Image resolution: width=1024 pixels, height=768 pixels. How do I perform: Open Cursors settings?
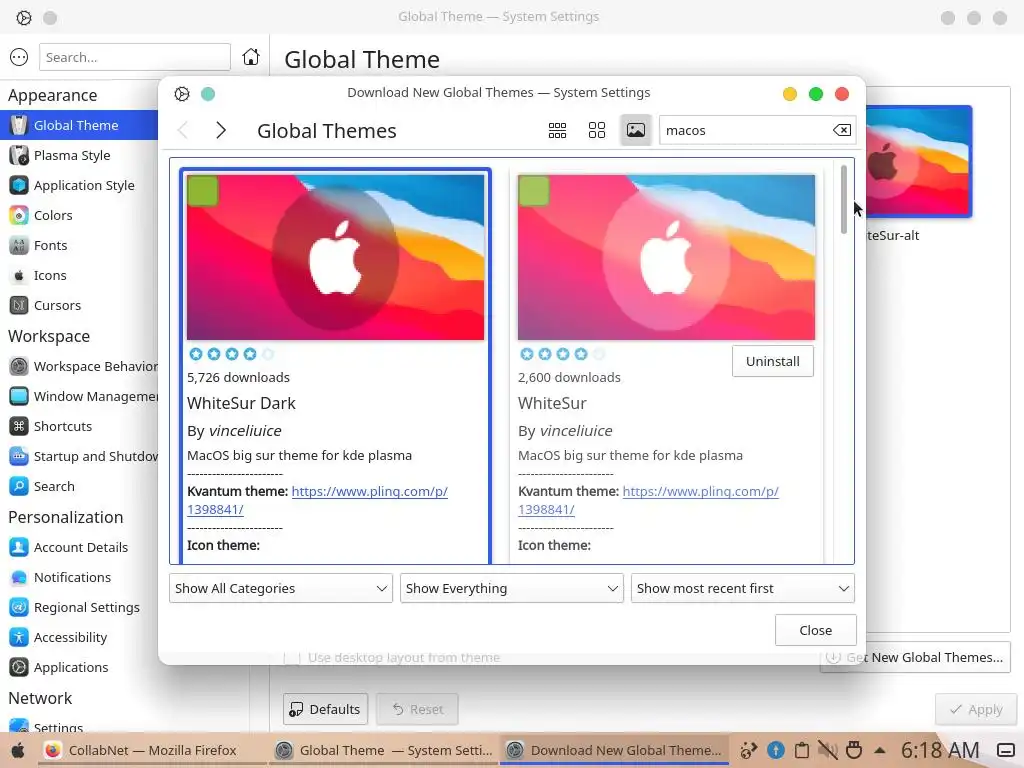pyautogui.click(x=79, y=306)
